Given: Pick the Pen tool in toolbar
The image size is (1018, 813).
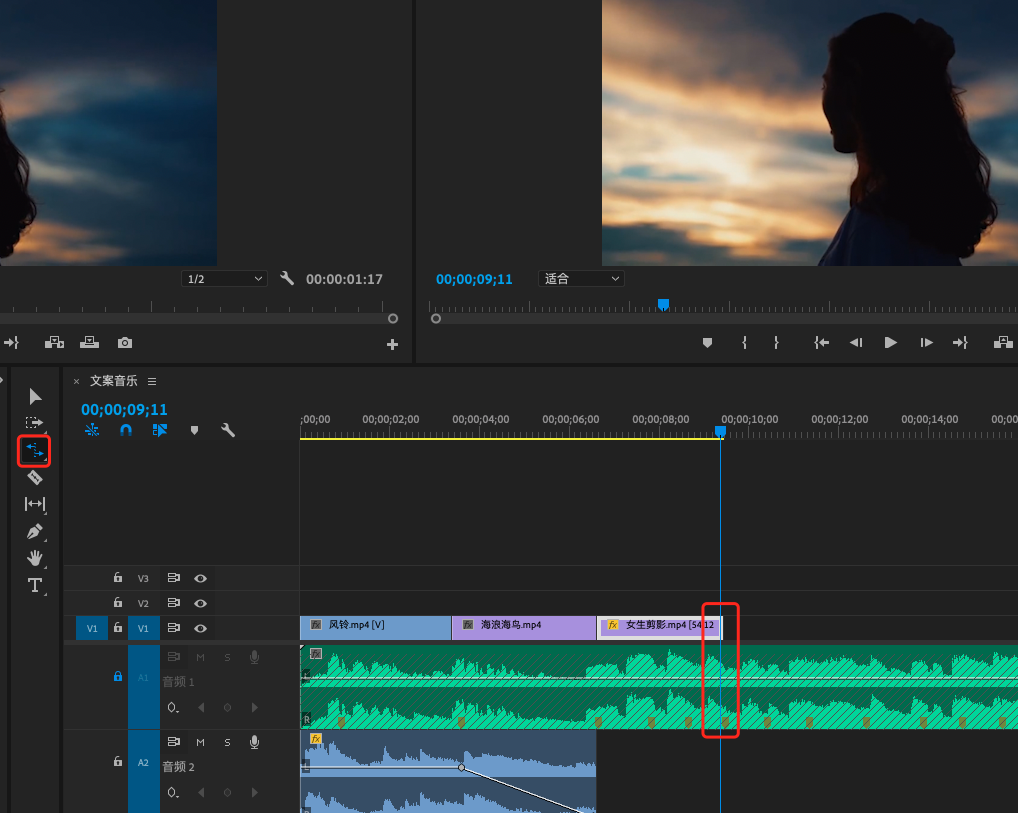Looking at the screenshot, I should [x=35, y=531].
